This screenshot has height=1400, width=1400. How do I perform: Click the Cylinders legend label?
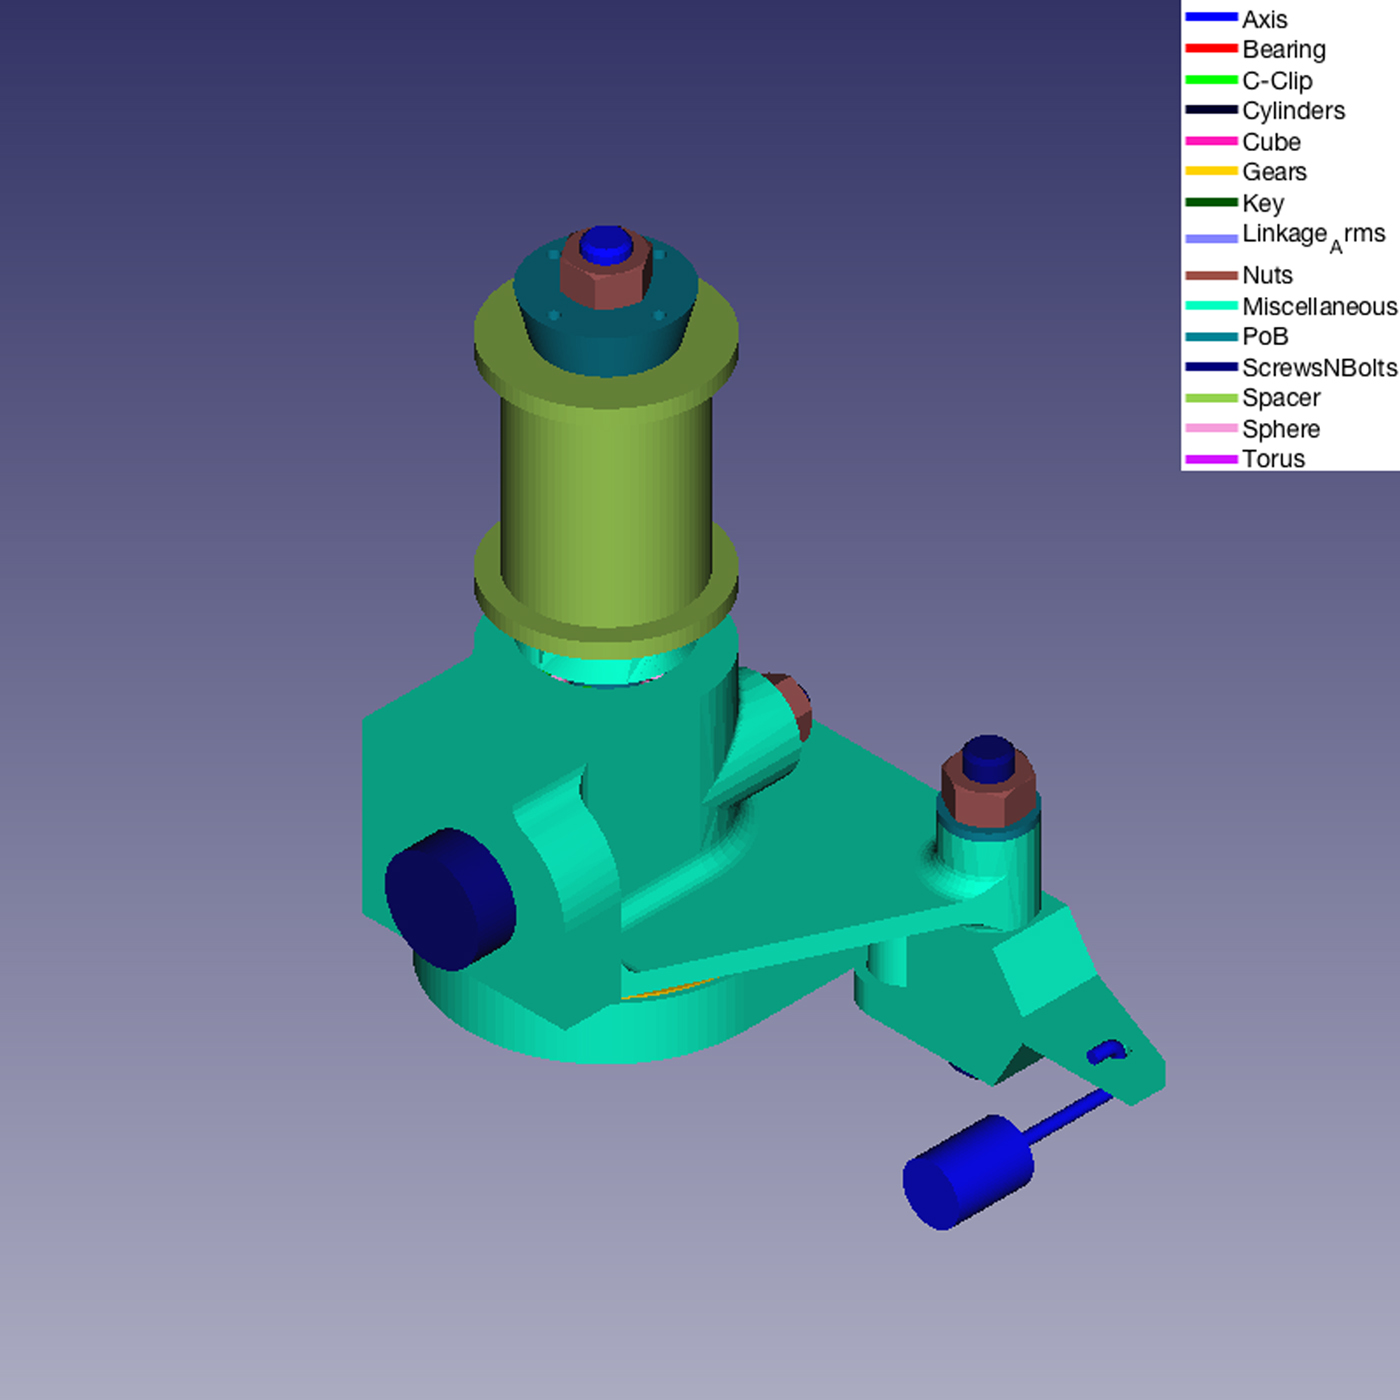[1293, 111]
